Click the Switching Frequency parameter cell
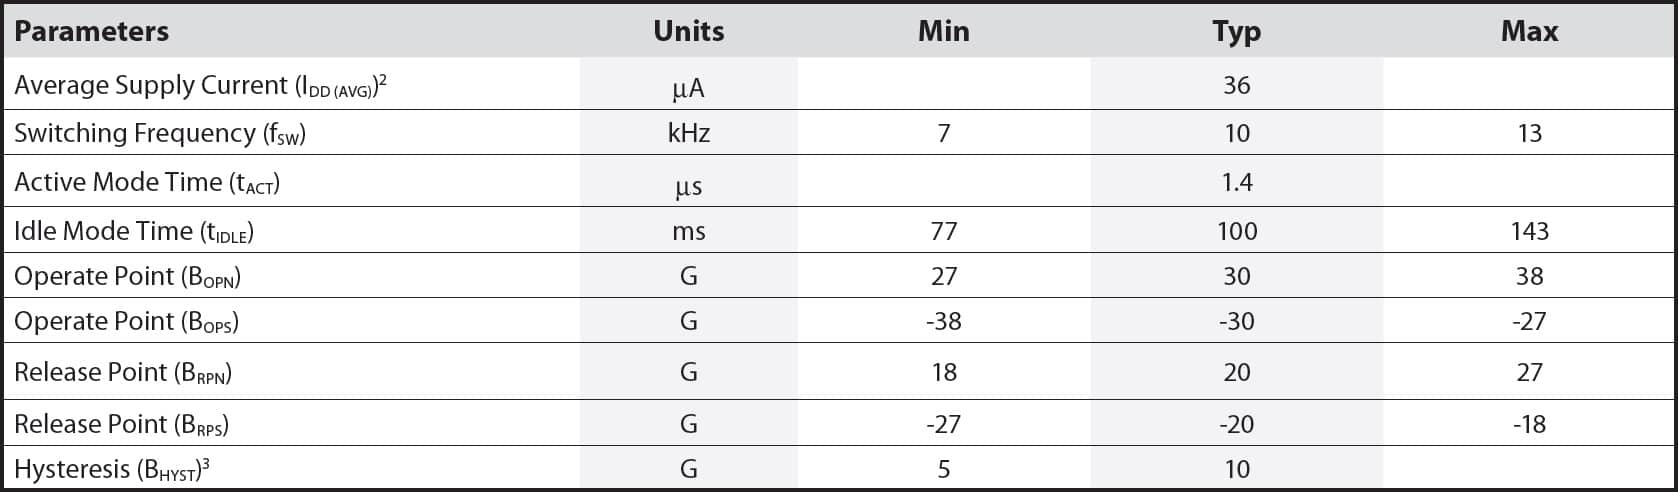The image size is (1678, 492). click(160, 133)
